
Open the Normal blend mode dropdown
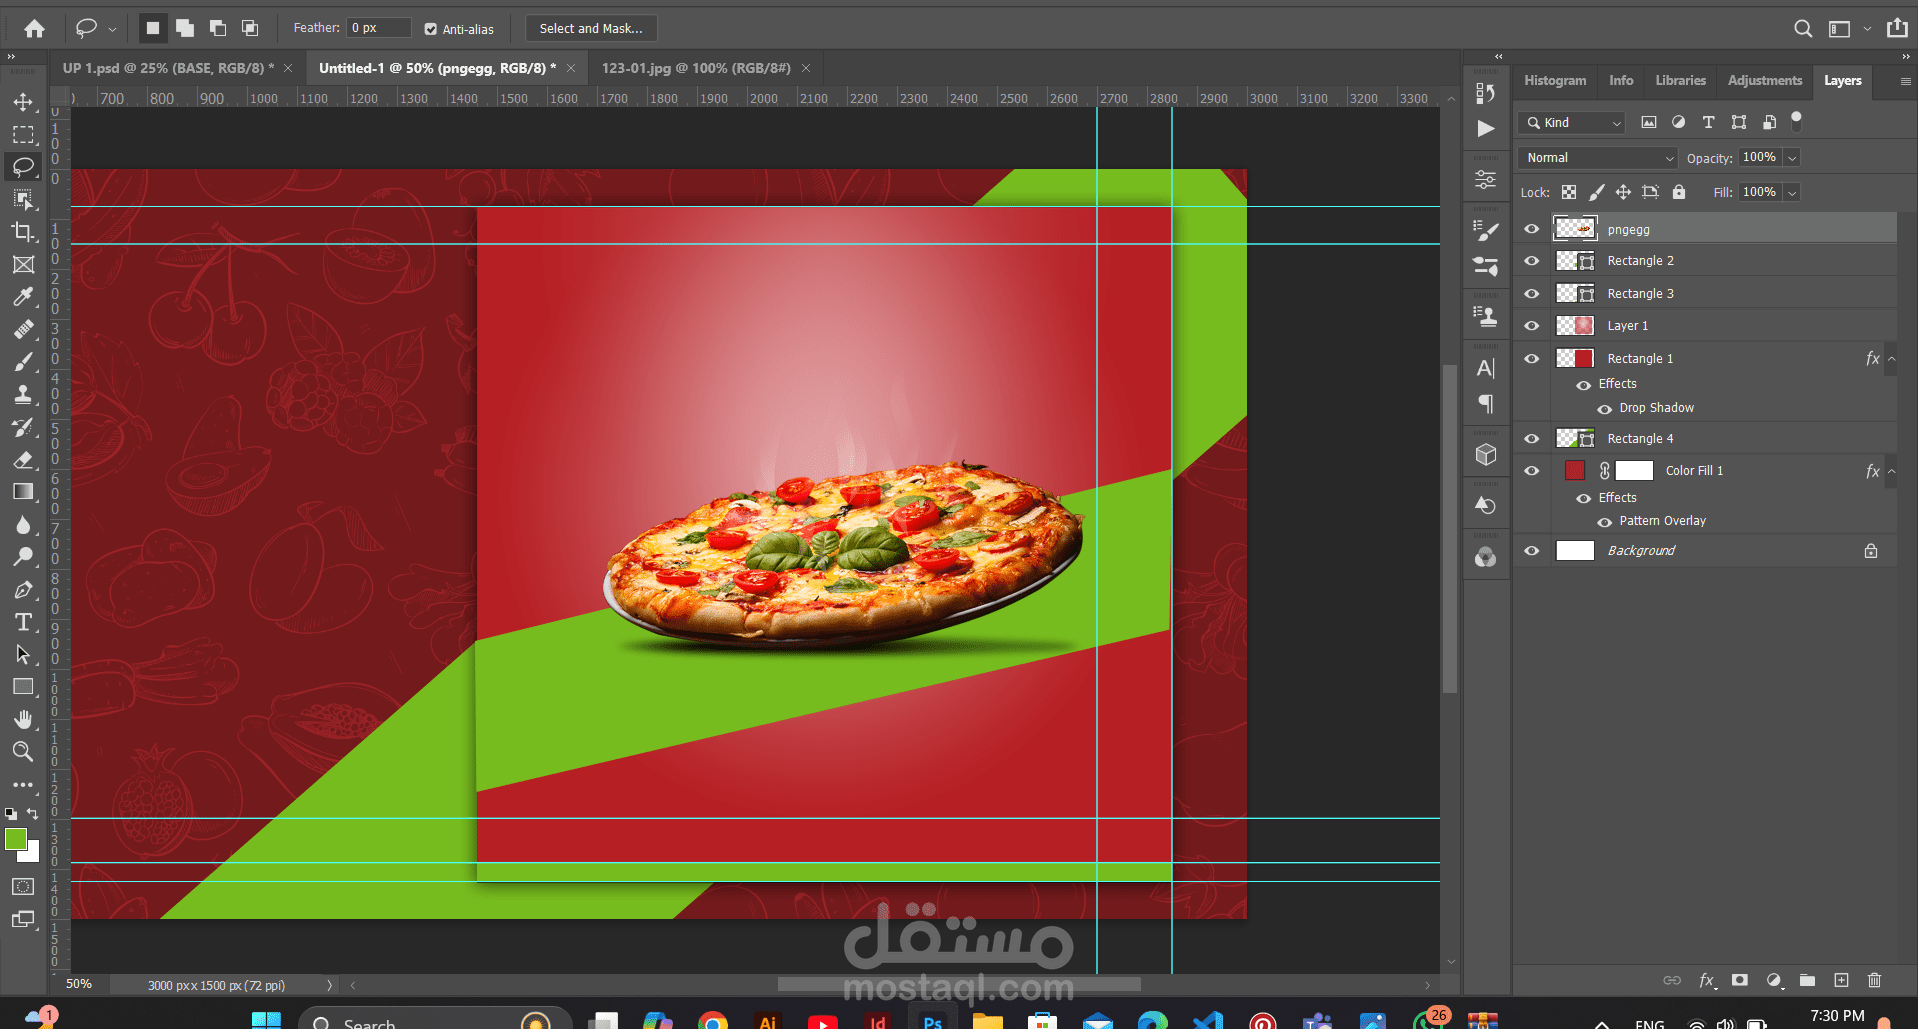1598,158
